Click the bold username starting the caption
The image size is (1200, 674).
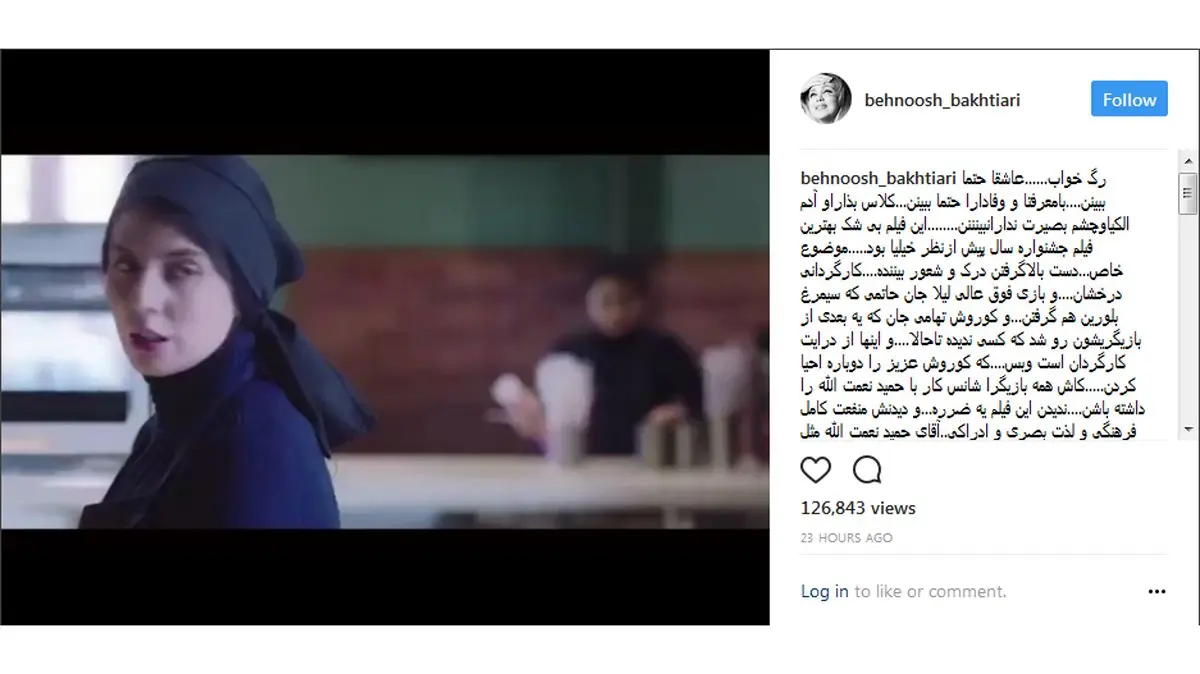click(x=880, y=178)
